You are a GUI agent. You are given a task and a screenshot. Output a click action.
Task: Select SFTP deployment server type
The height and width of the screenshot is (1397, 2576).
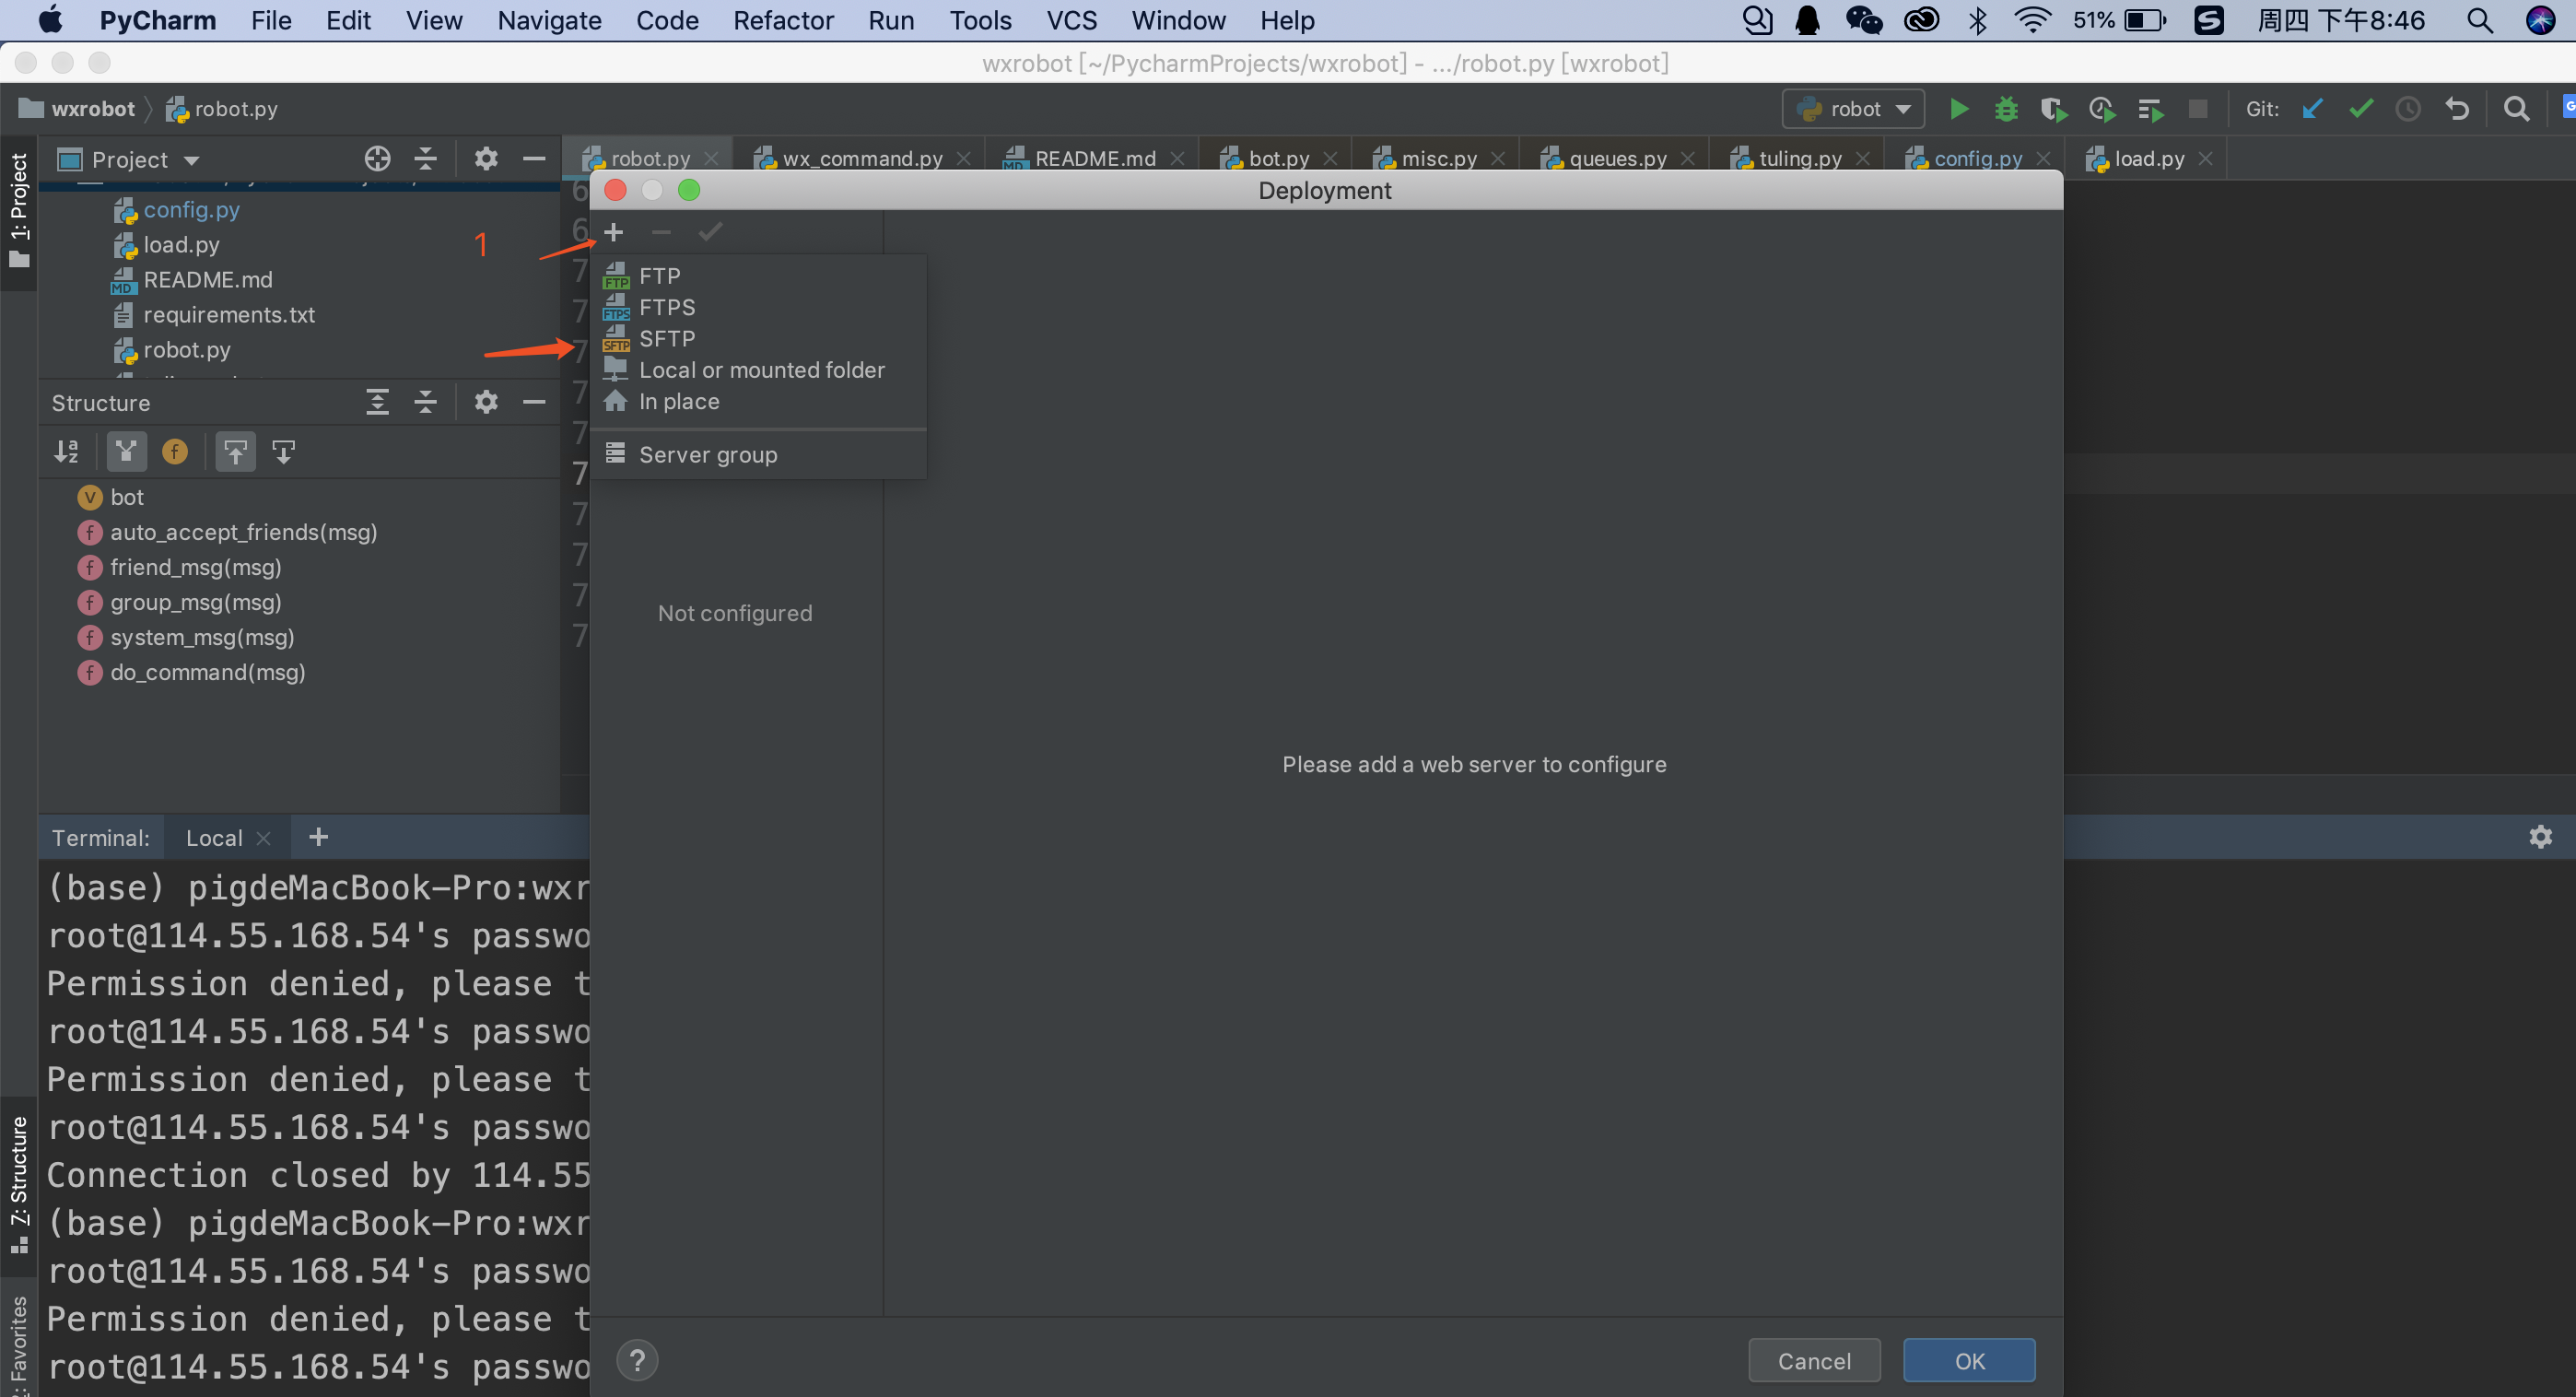667,337
